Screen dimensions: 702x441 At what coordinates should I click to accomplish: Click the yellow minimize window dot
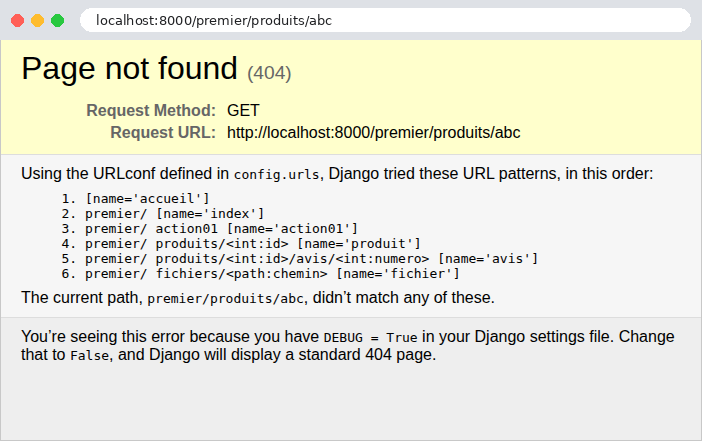38,21
